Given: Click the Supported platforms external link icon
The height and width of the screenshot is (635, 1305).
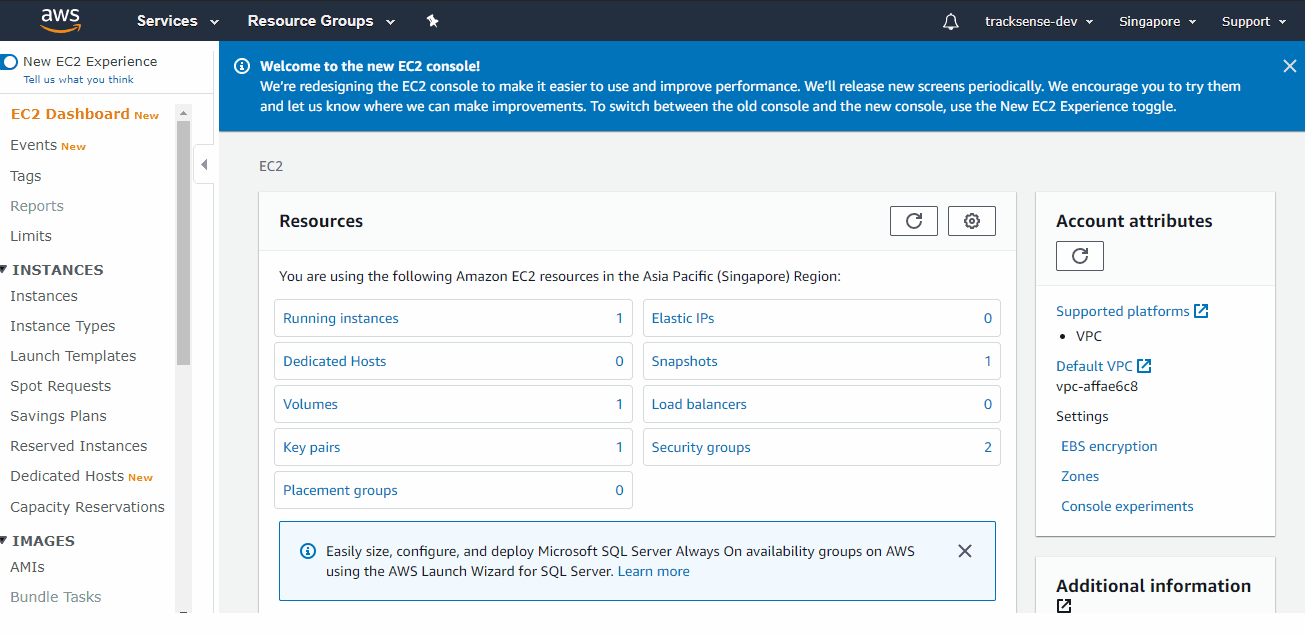Looking at the screenshot, I should [x=1202, y=311].
